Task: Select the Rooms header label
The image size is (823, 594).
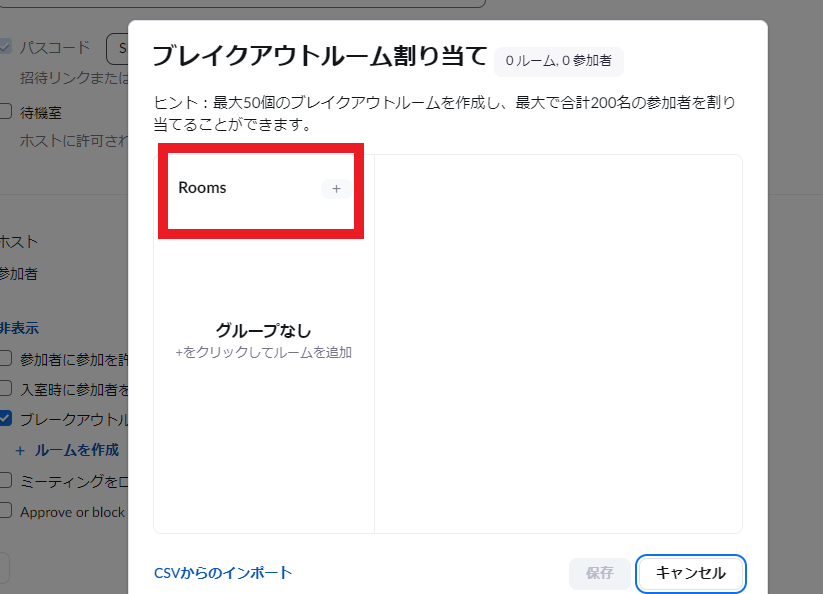Action: tap(202, 188)
